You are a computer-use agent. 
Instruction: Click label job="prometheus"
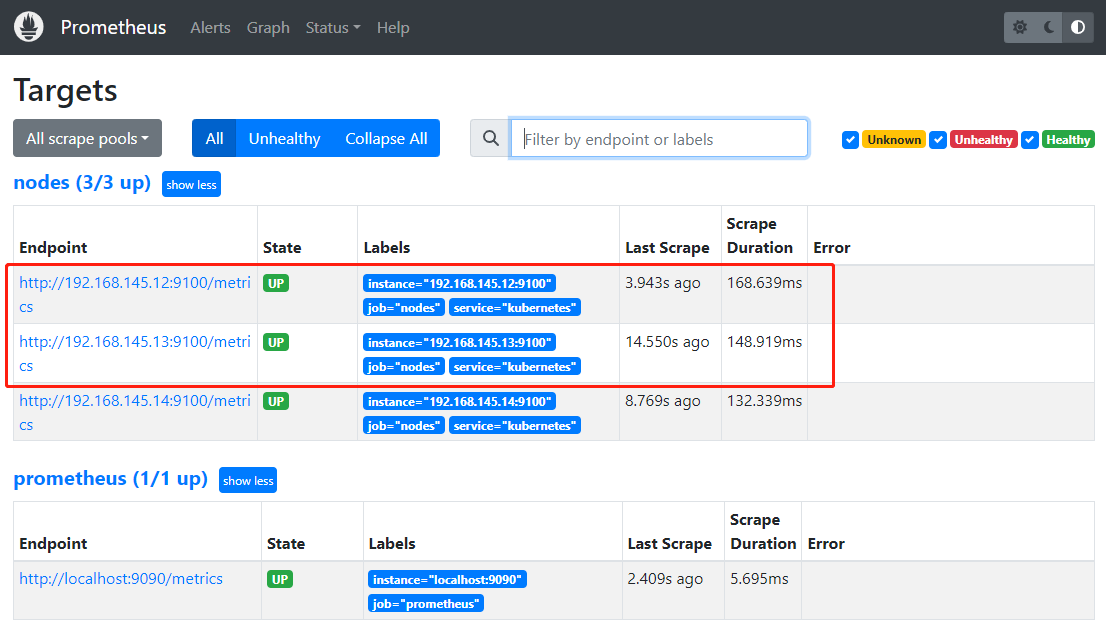426,603
